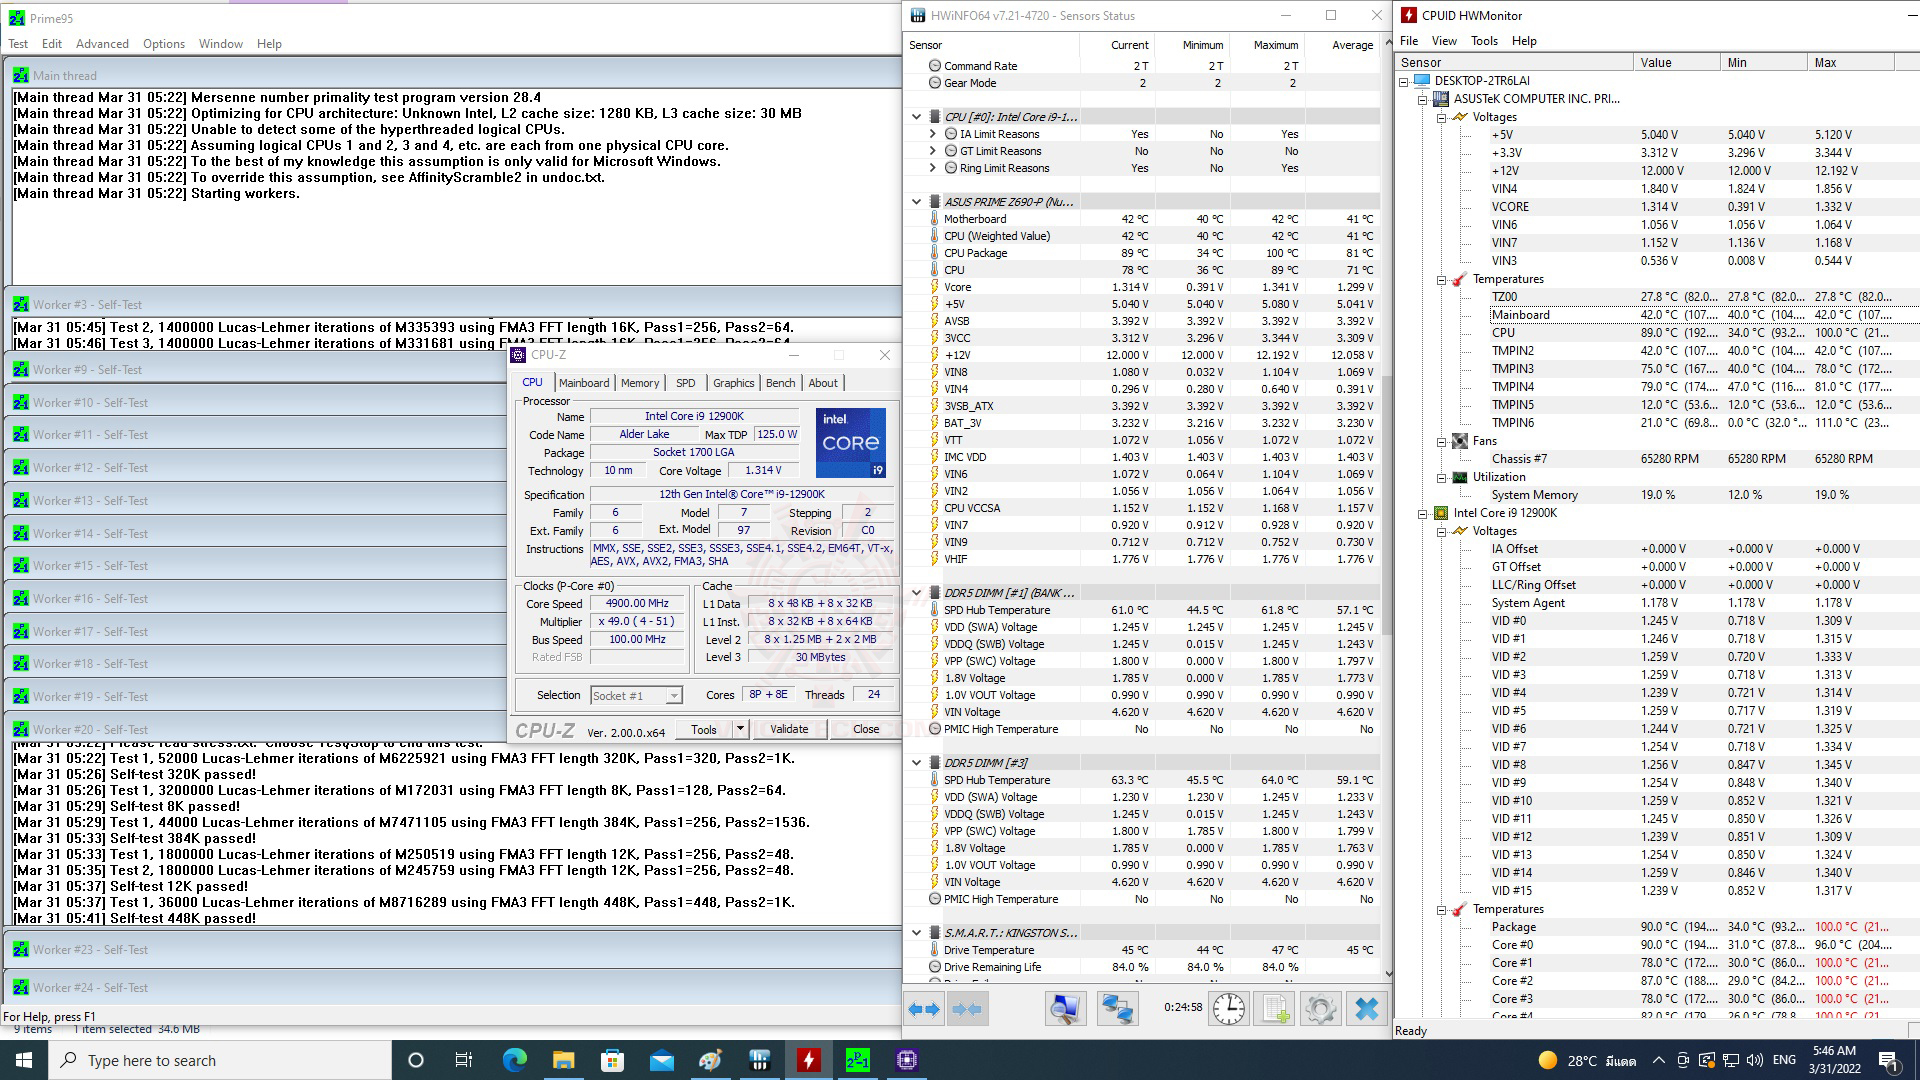1920x1080 pixels.
Task: Click the Close button in CPU-Z
Action: pyautogui.click(x=865, y=729)
